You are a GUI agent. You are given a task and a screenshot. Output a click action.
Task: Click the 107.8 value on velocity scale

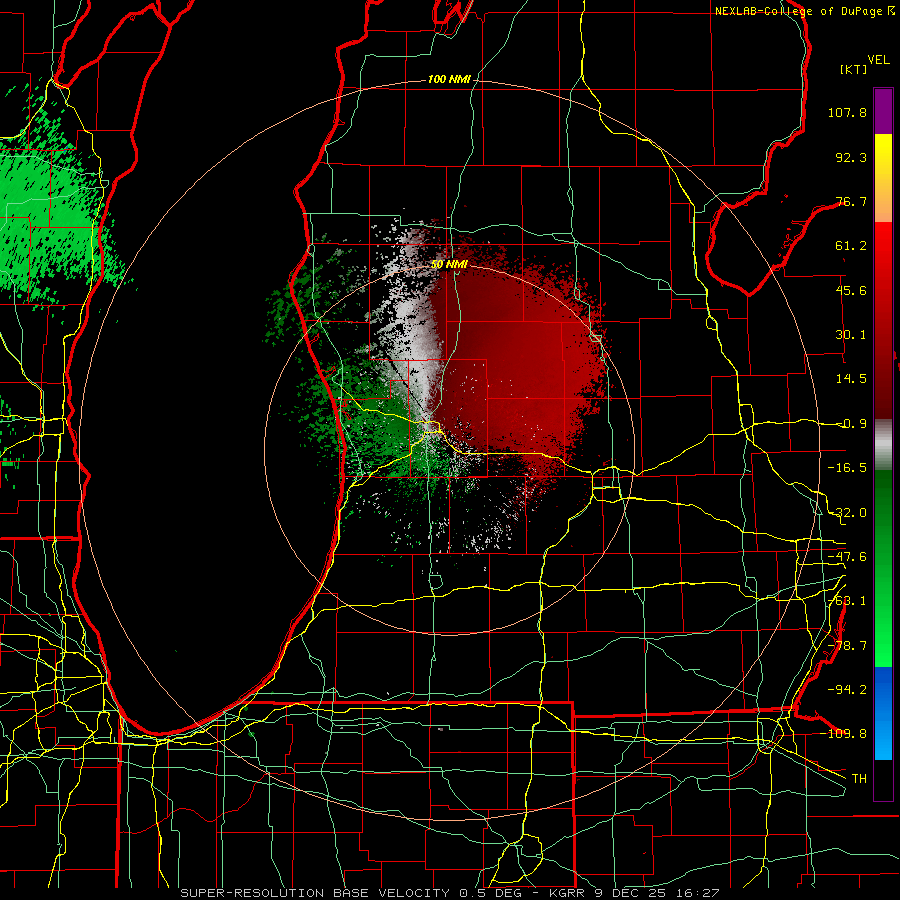pyautogui.click(x=847, y=112)
